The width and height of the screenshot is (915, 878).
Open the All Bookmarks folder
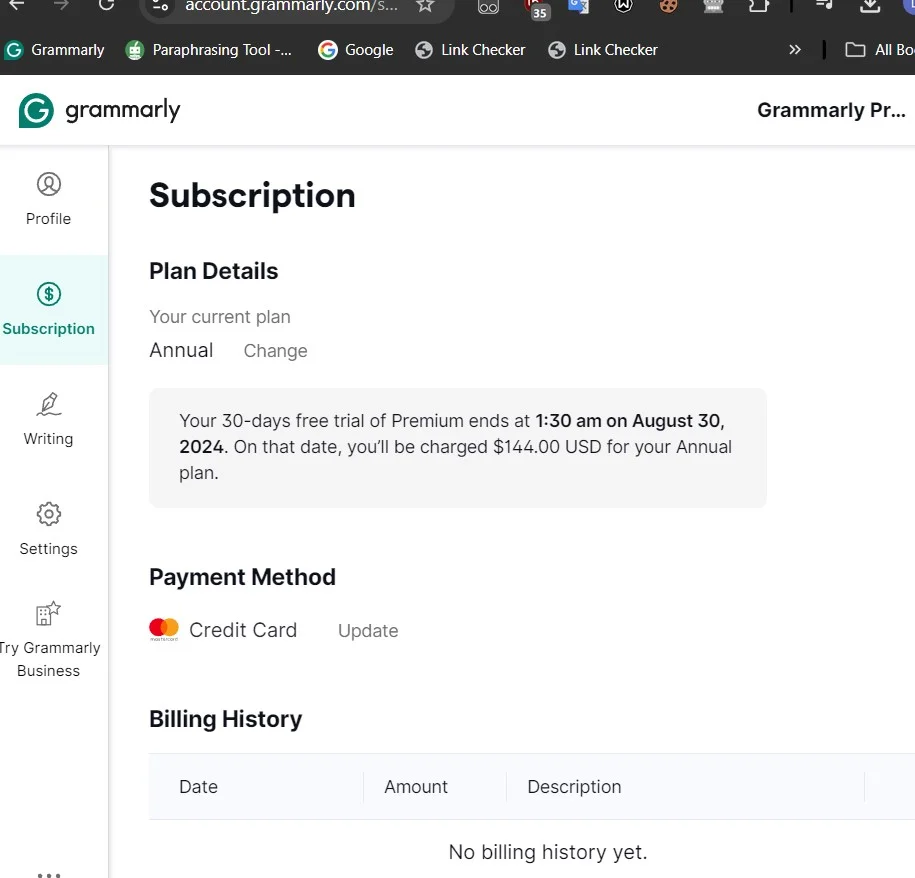point(879,50)
